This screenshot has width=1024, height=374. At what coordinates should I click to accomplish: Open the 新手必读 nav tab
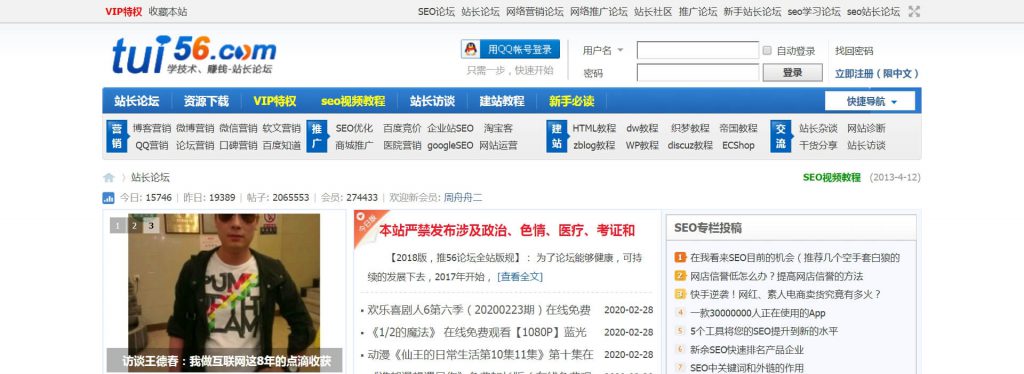click(x=571, y=101)
